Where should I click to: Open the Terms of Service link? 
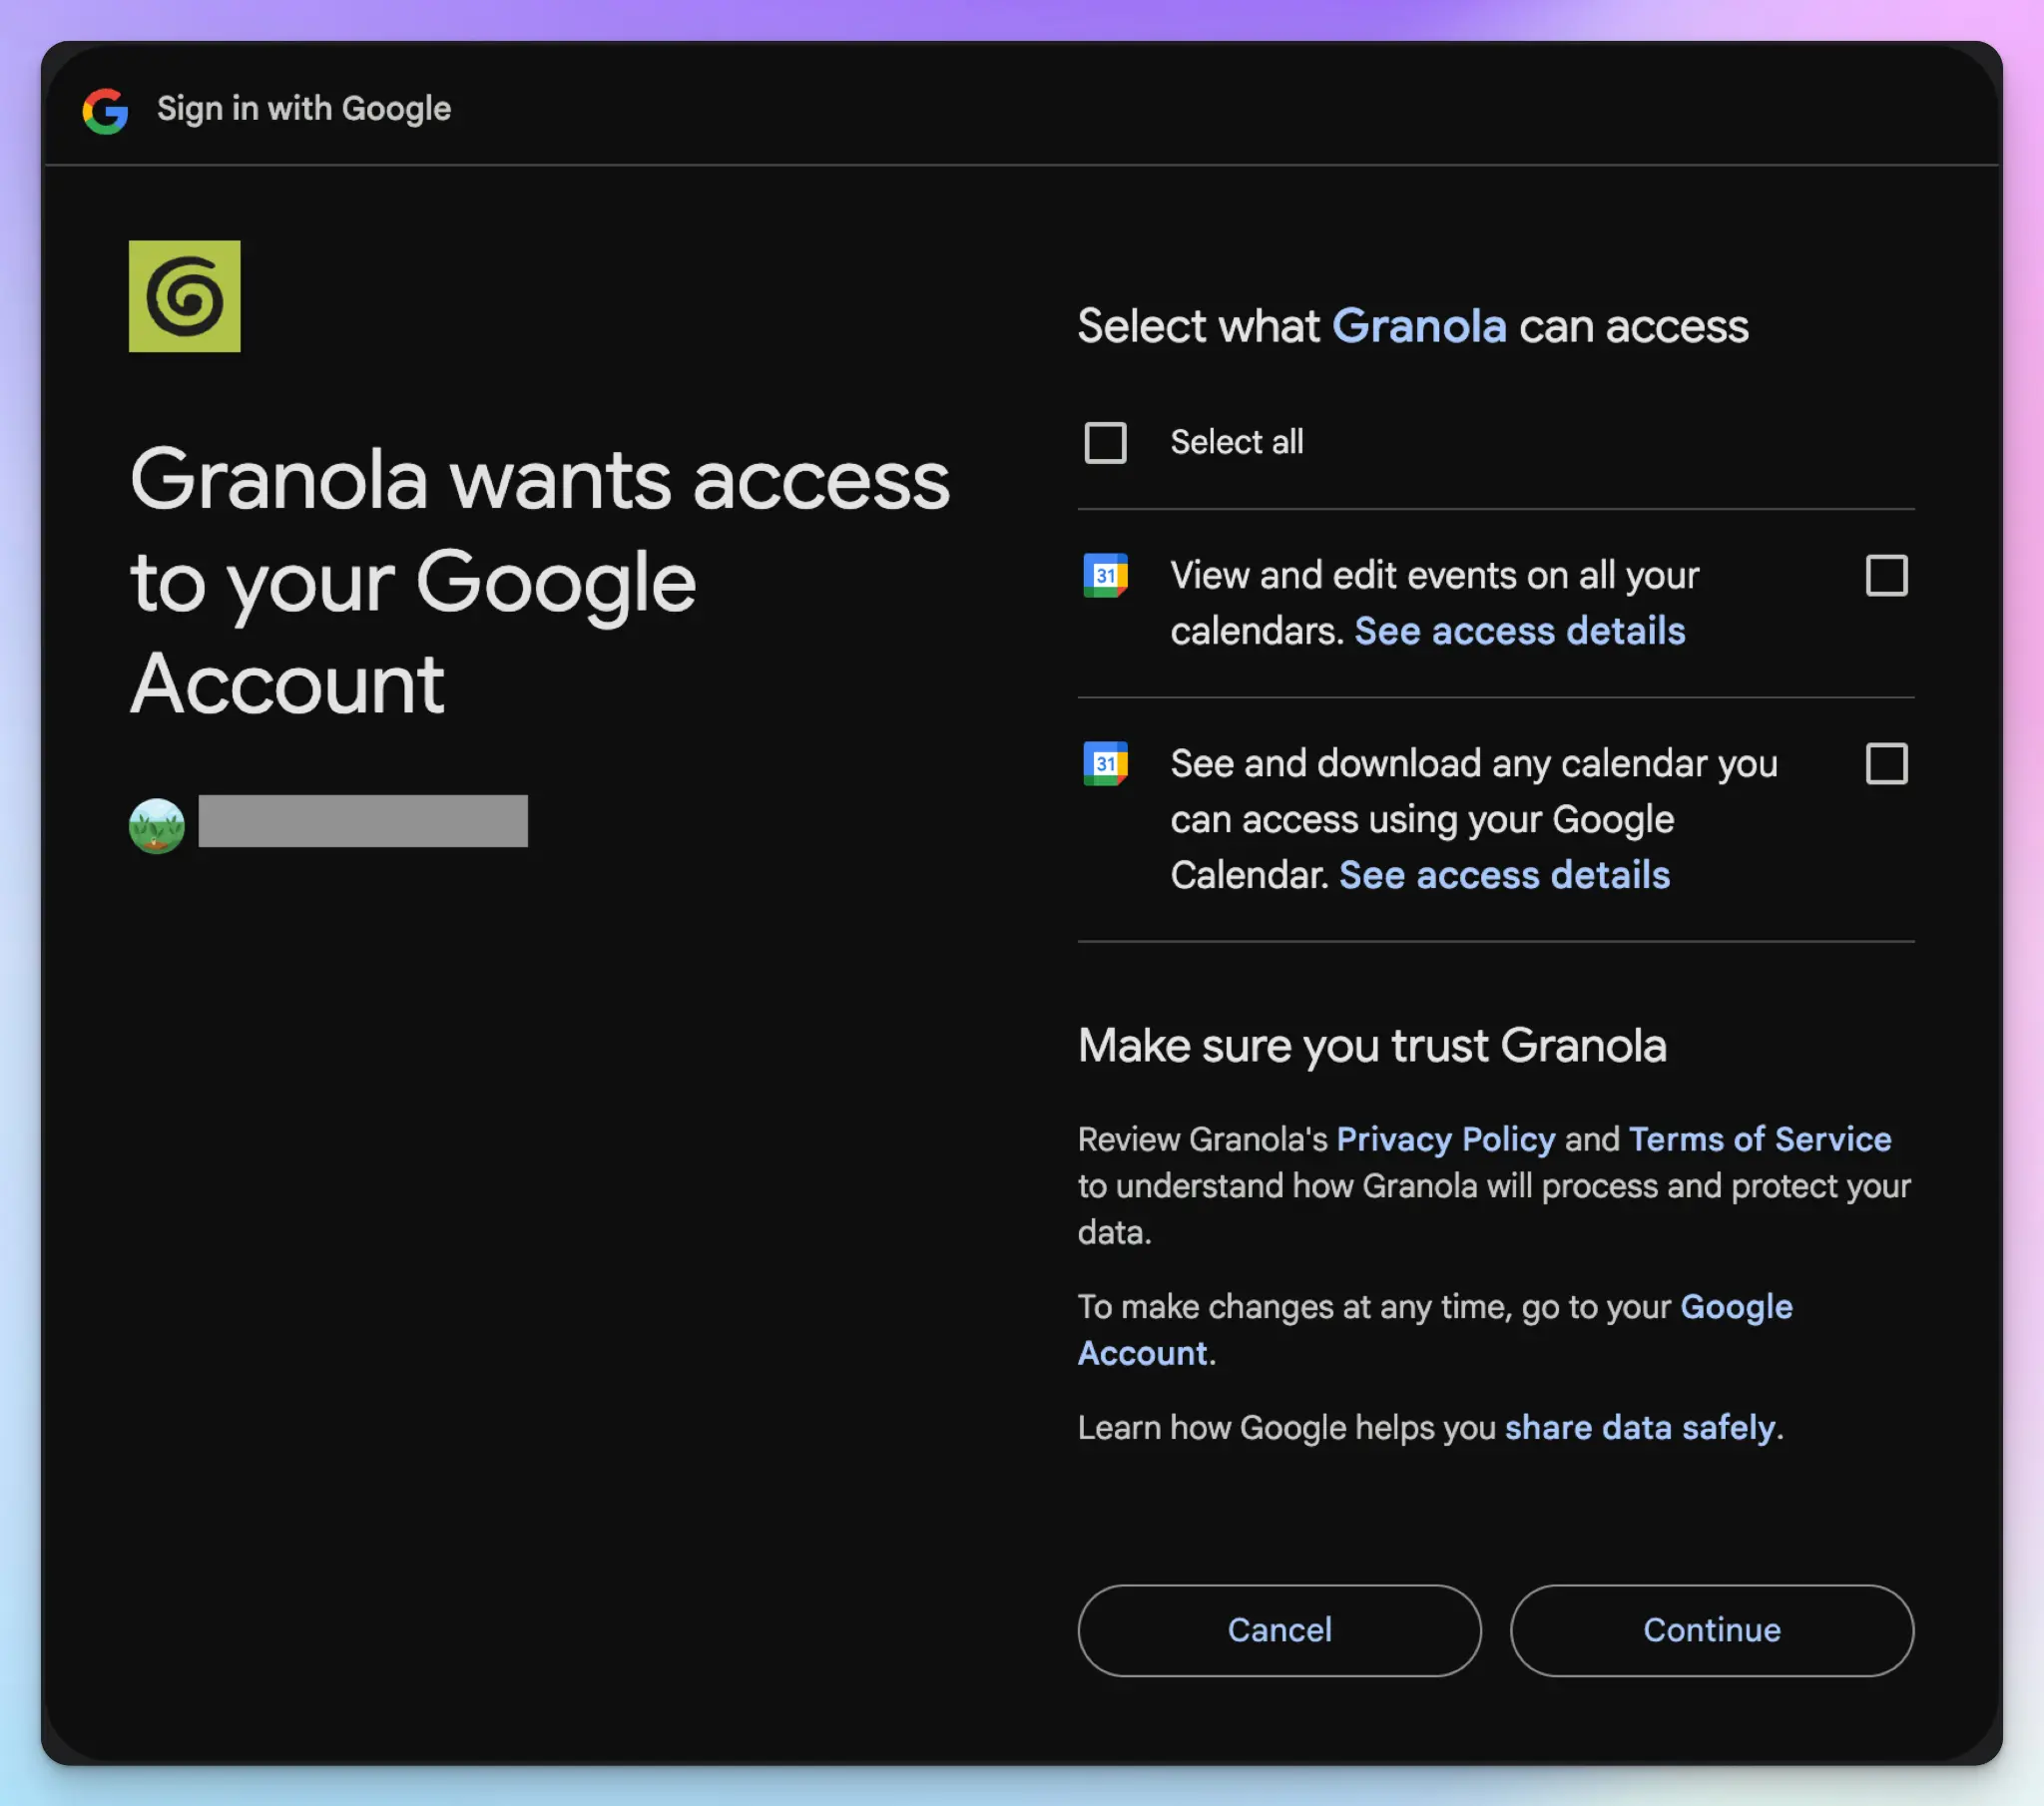[1759, 1139]
